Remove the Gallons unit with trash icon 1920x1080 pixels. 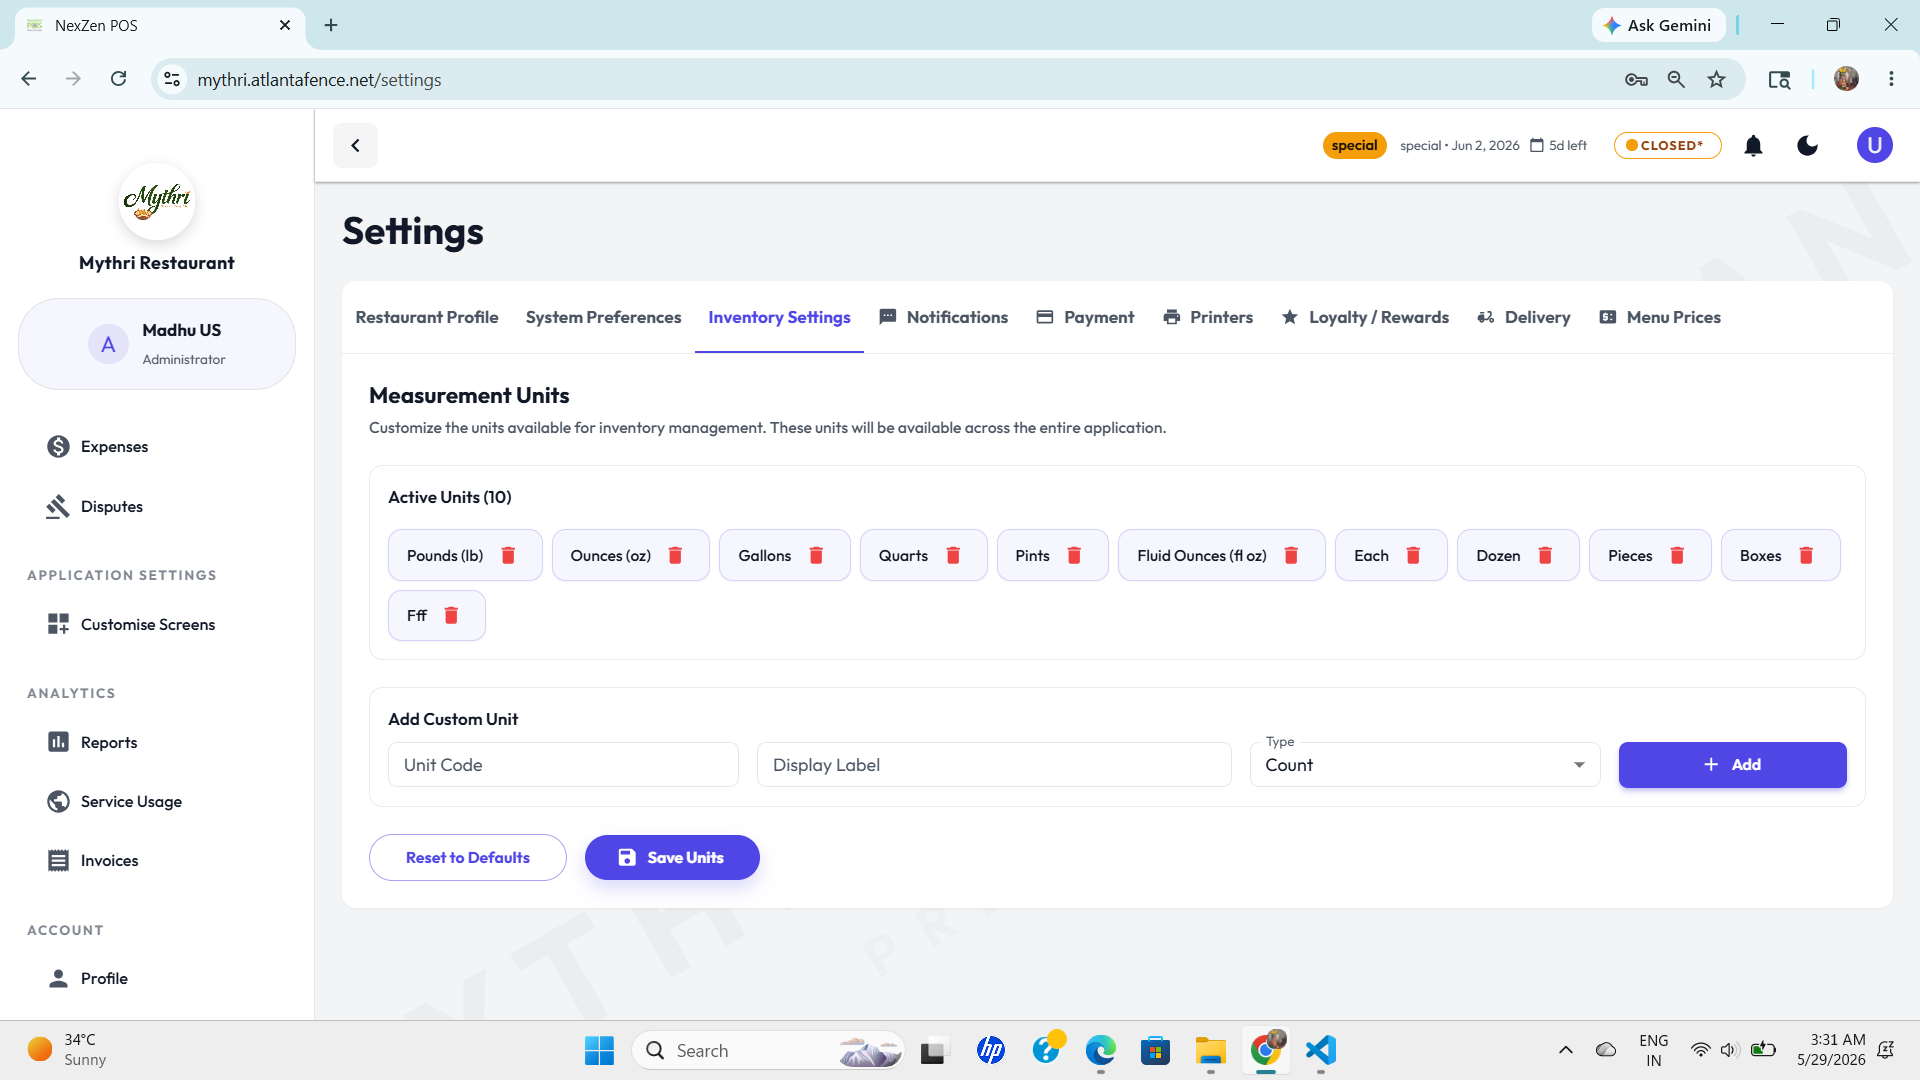816,556
